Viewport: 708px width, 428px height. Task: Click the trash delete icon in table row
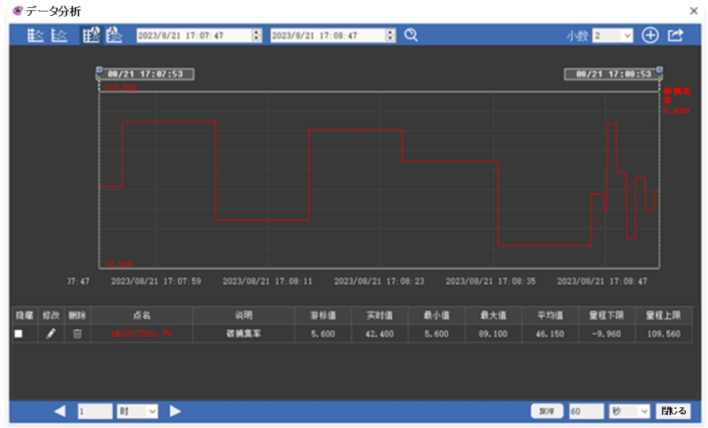coord(77,333)
